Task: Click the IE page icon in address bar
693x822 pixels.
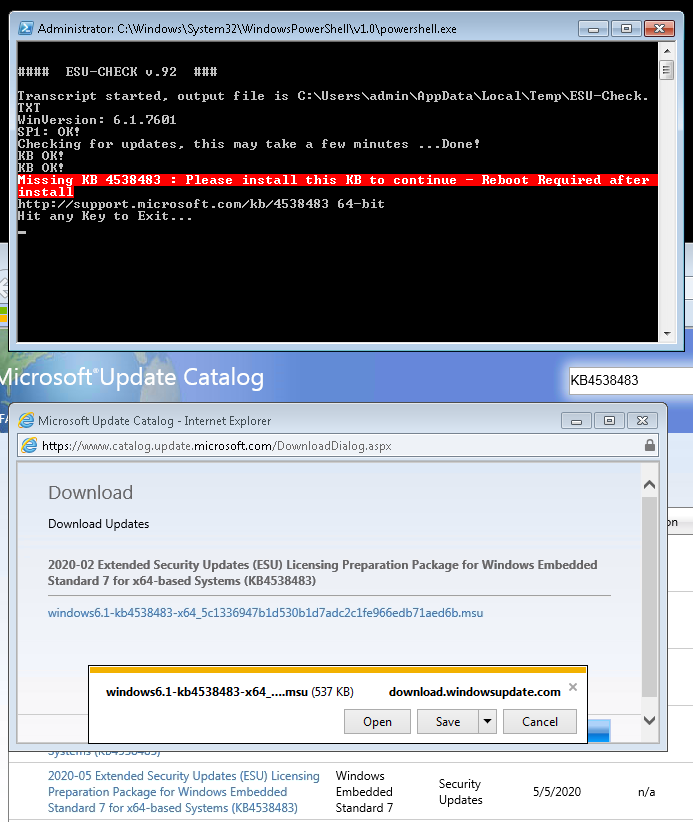Action: click(29, 446)
